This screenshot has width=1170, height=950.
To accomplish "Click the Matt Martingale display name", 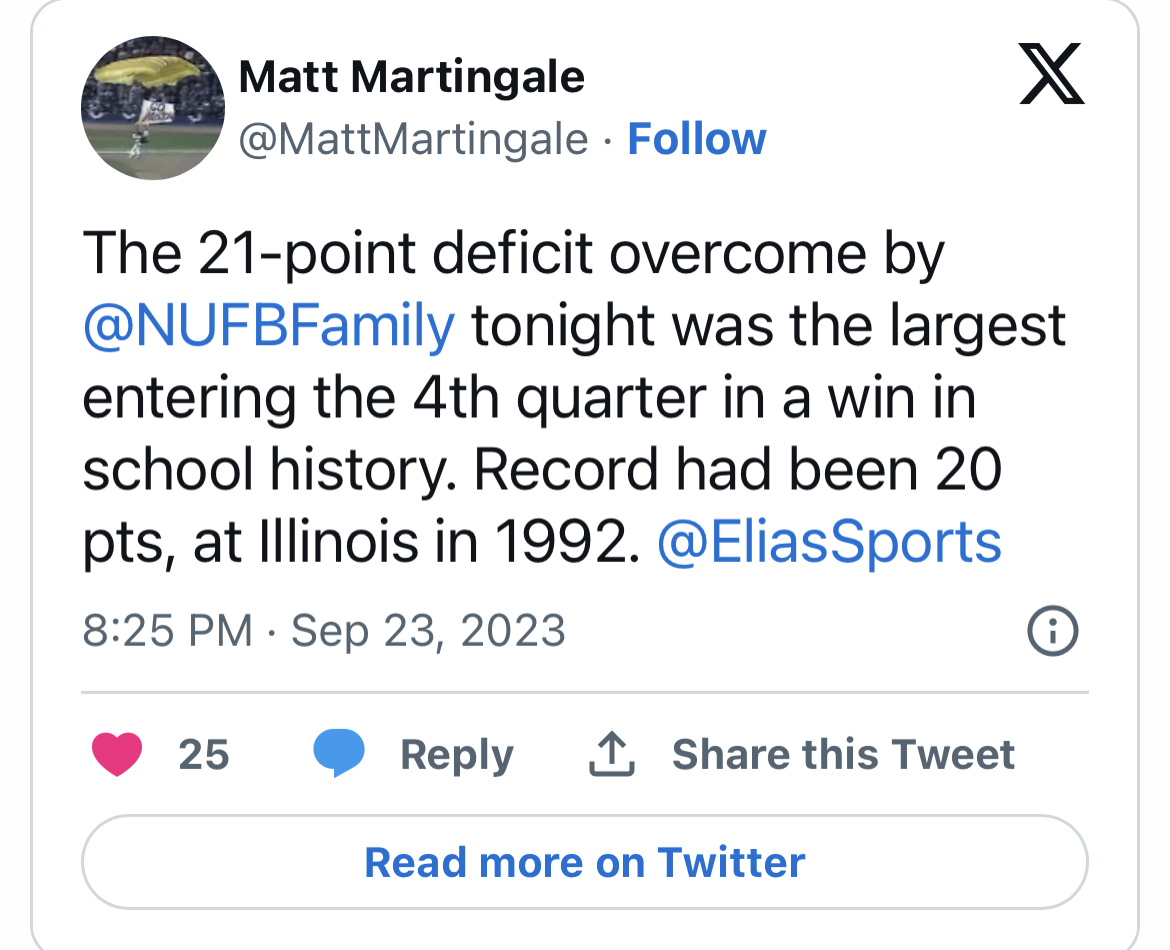I will [412, 77].
